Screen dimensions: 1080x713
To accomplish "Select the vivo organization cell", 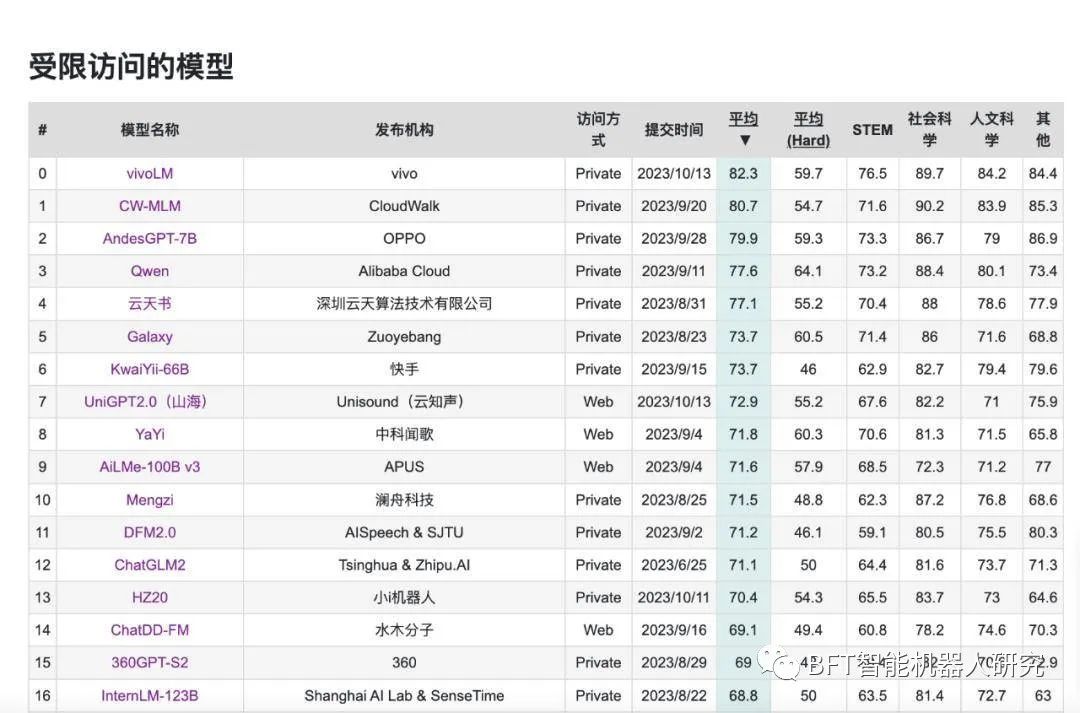I will [x=404, y=174].
